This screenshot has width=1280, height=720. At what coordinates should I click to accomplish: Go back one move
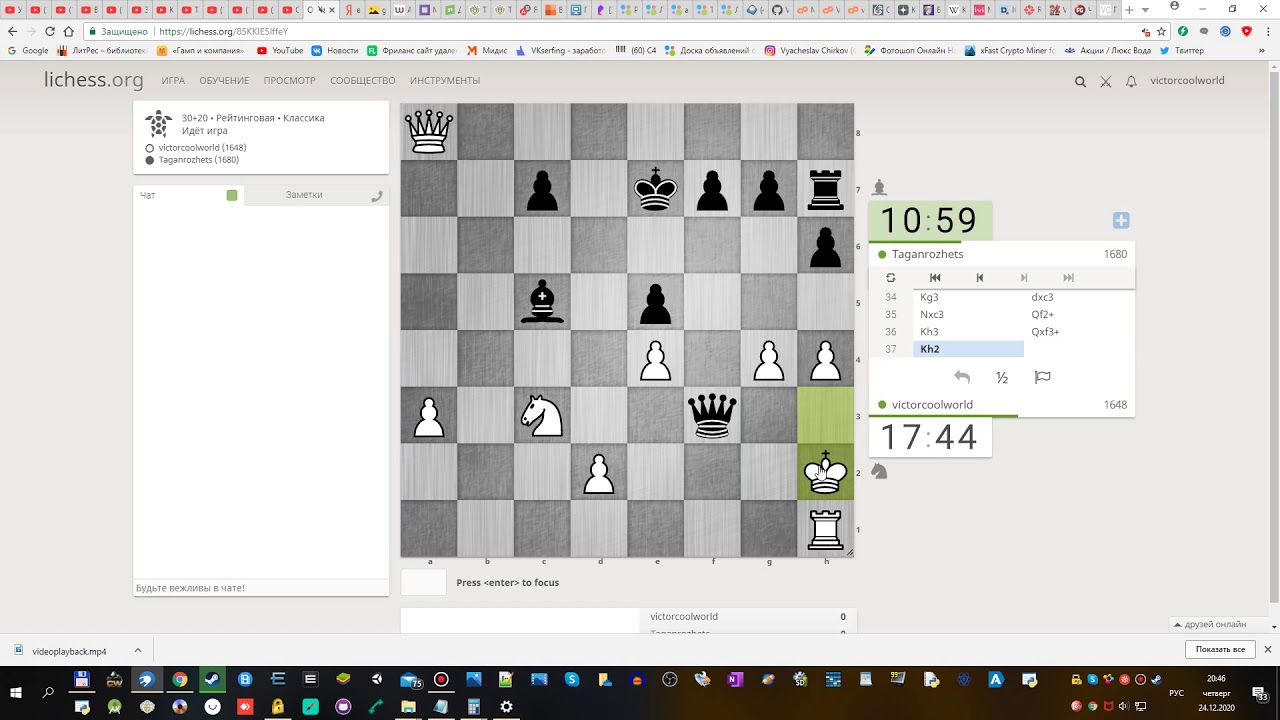[x=979, y=278]
